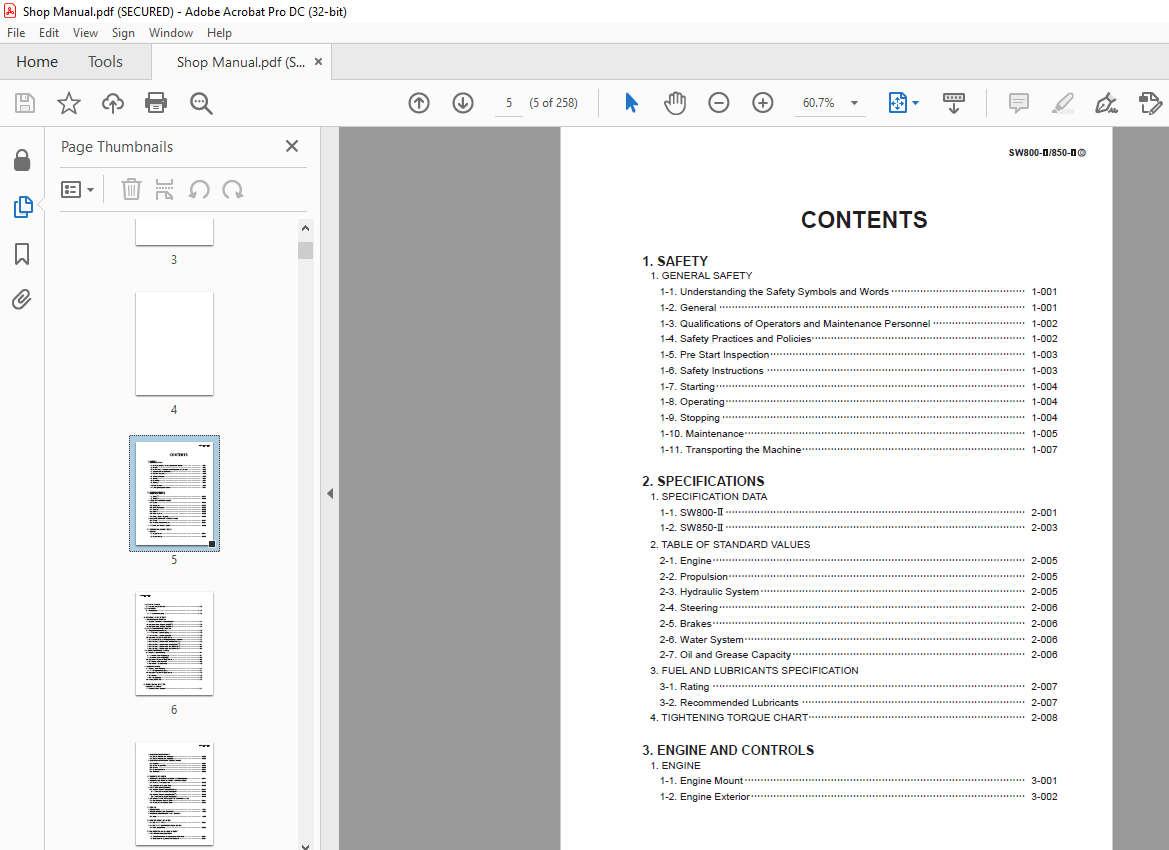The height and width of the screenshot is (850, 1169).
Task: Click the page number input field
Action: 509,103
